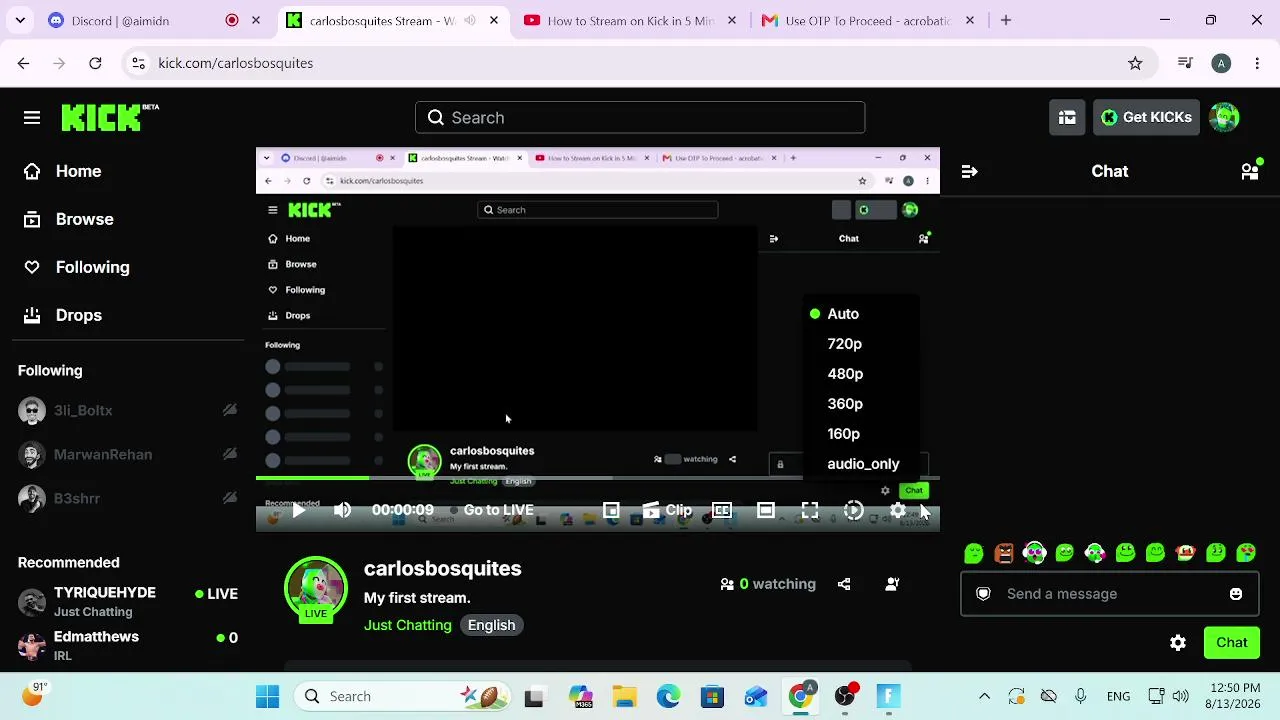Click the Send a message chat input
1280x720 pixels.
click(x=1108, y=594)
